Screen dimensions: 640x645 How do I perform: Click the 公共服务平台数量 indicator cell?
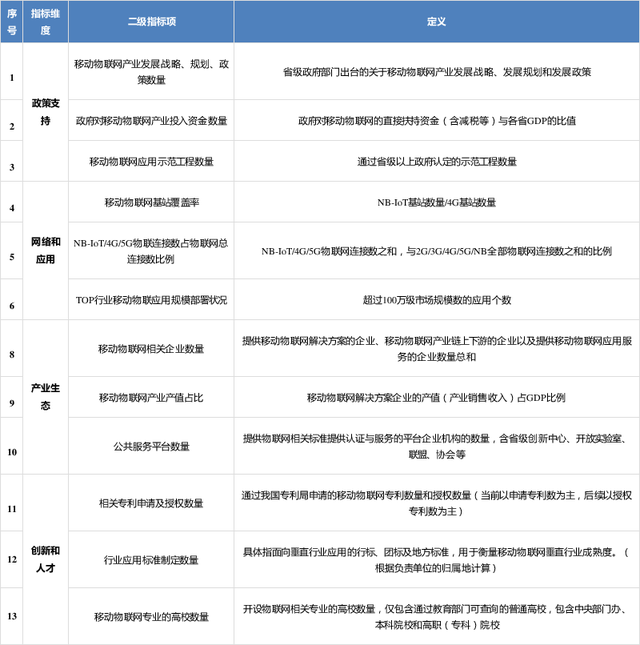pos(151,446)
